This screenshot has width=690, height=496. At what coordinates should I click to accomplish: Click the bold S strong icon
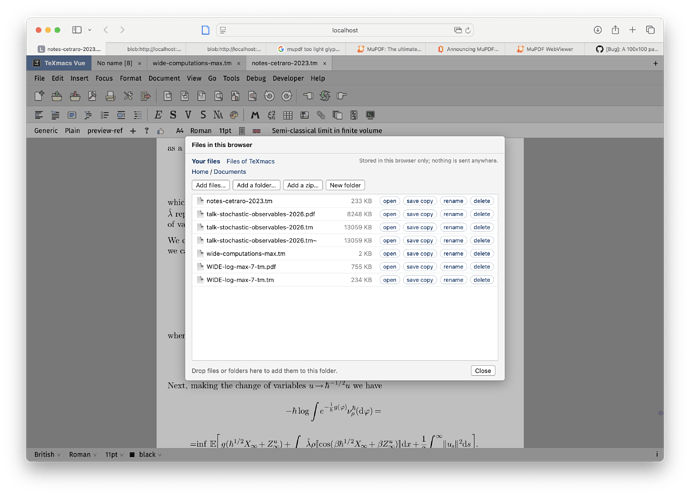(x=173, y=115)
